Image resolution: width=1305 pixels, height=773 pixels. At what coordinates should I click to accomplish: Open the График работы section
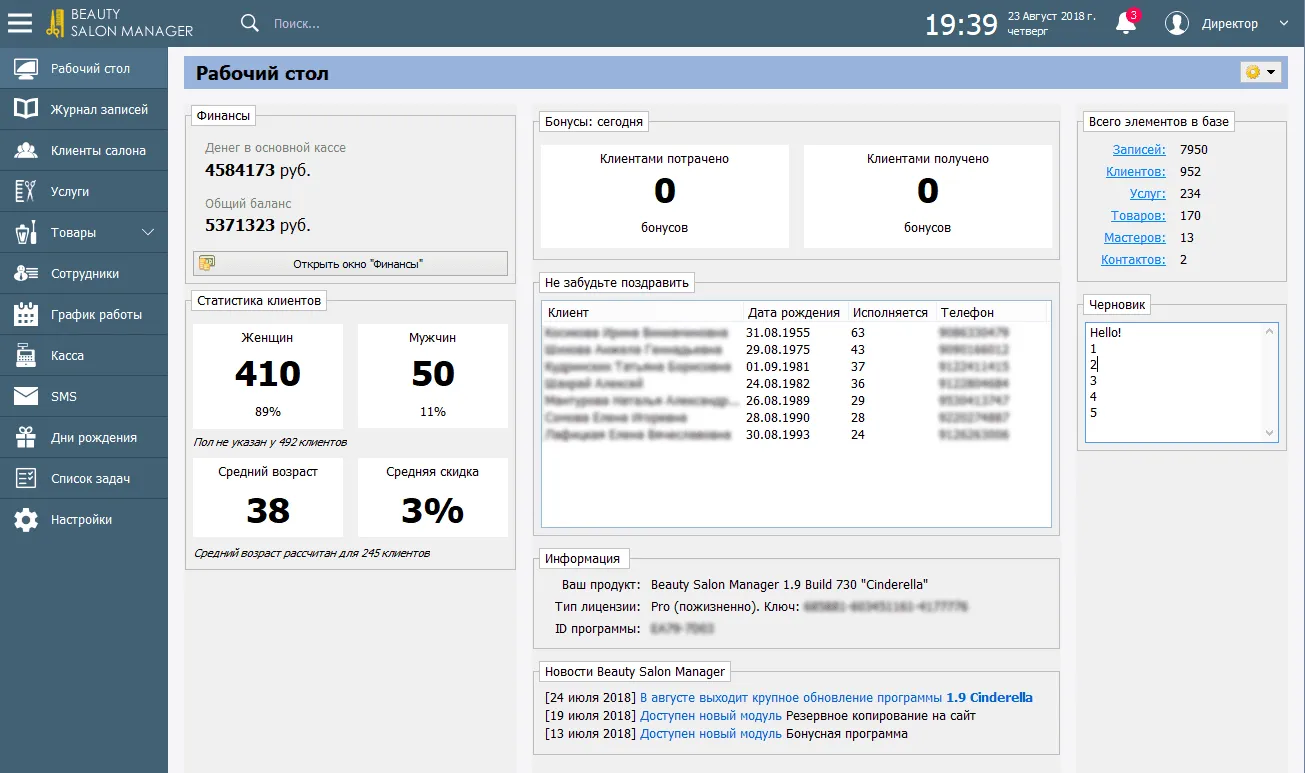(84, 314)
